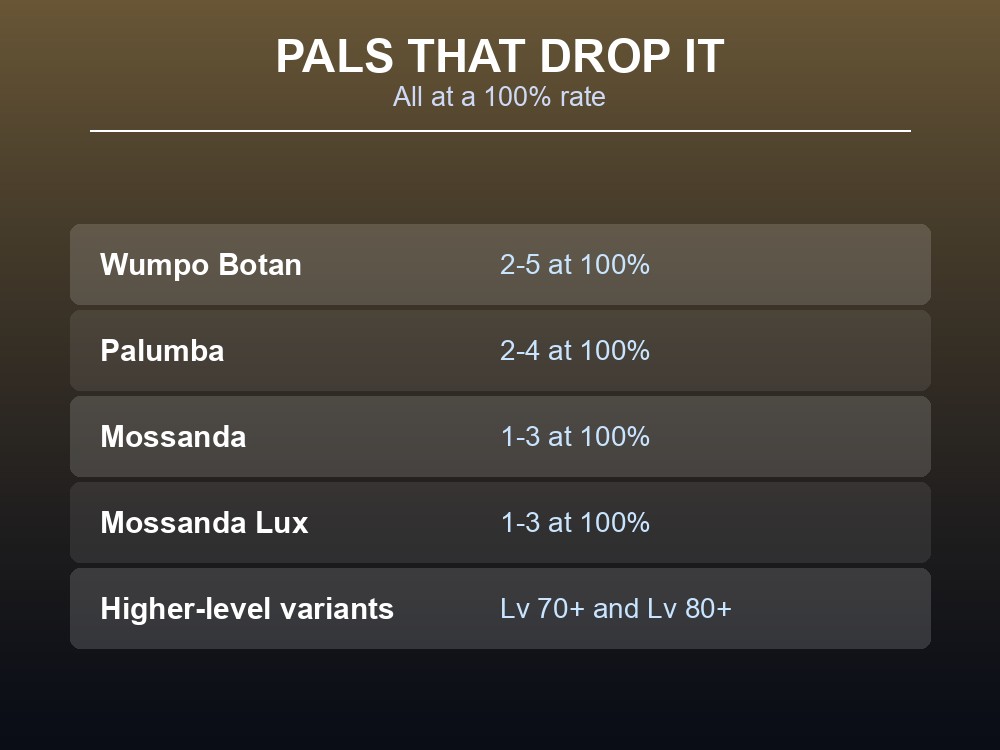Click the PALS THAT DROP IT heading
The image size is (1000, 750).
click(500, 56)
